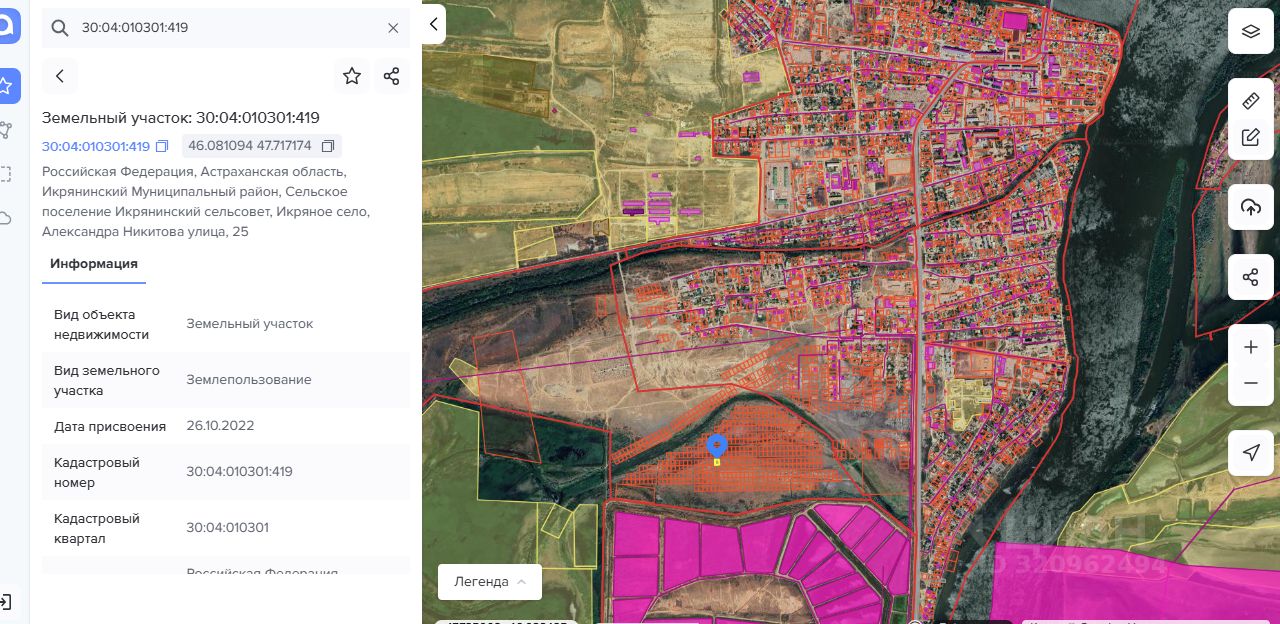
Task: Collapse the side panel with the chevron
Action: click(433, 24)
